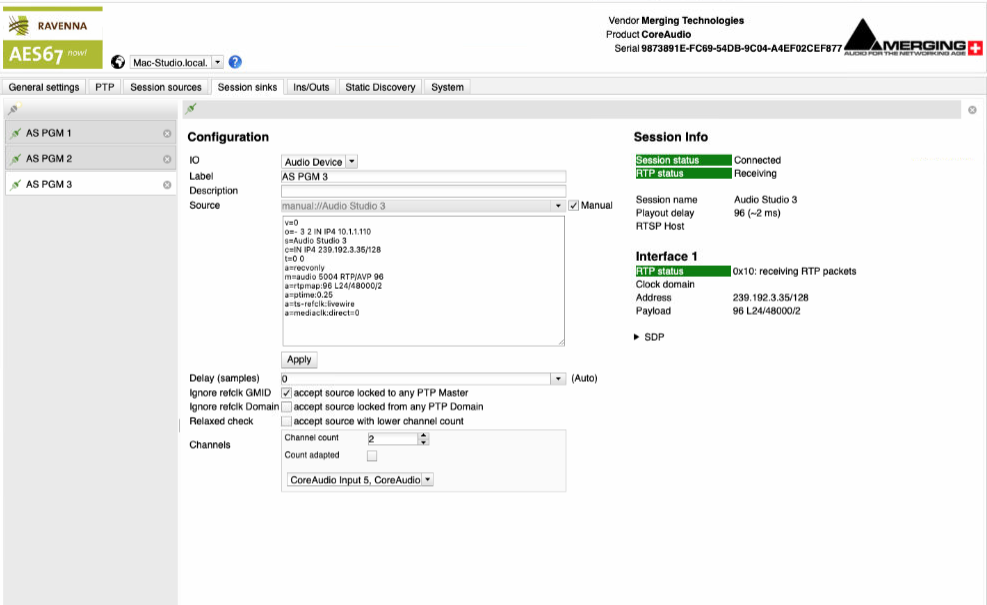Click the Product CoreAudio text
987x605 pixels.
tap(648, 35)
